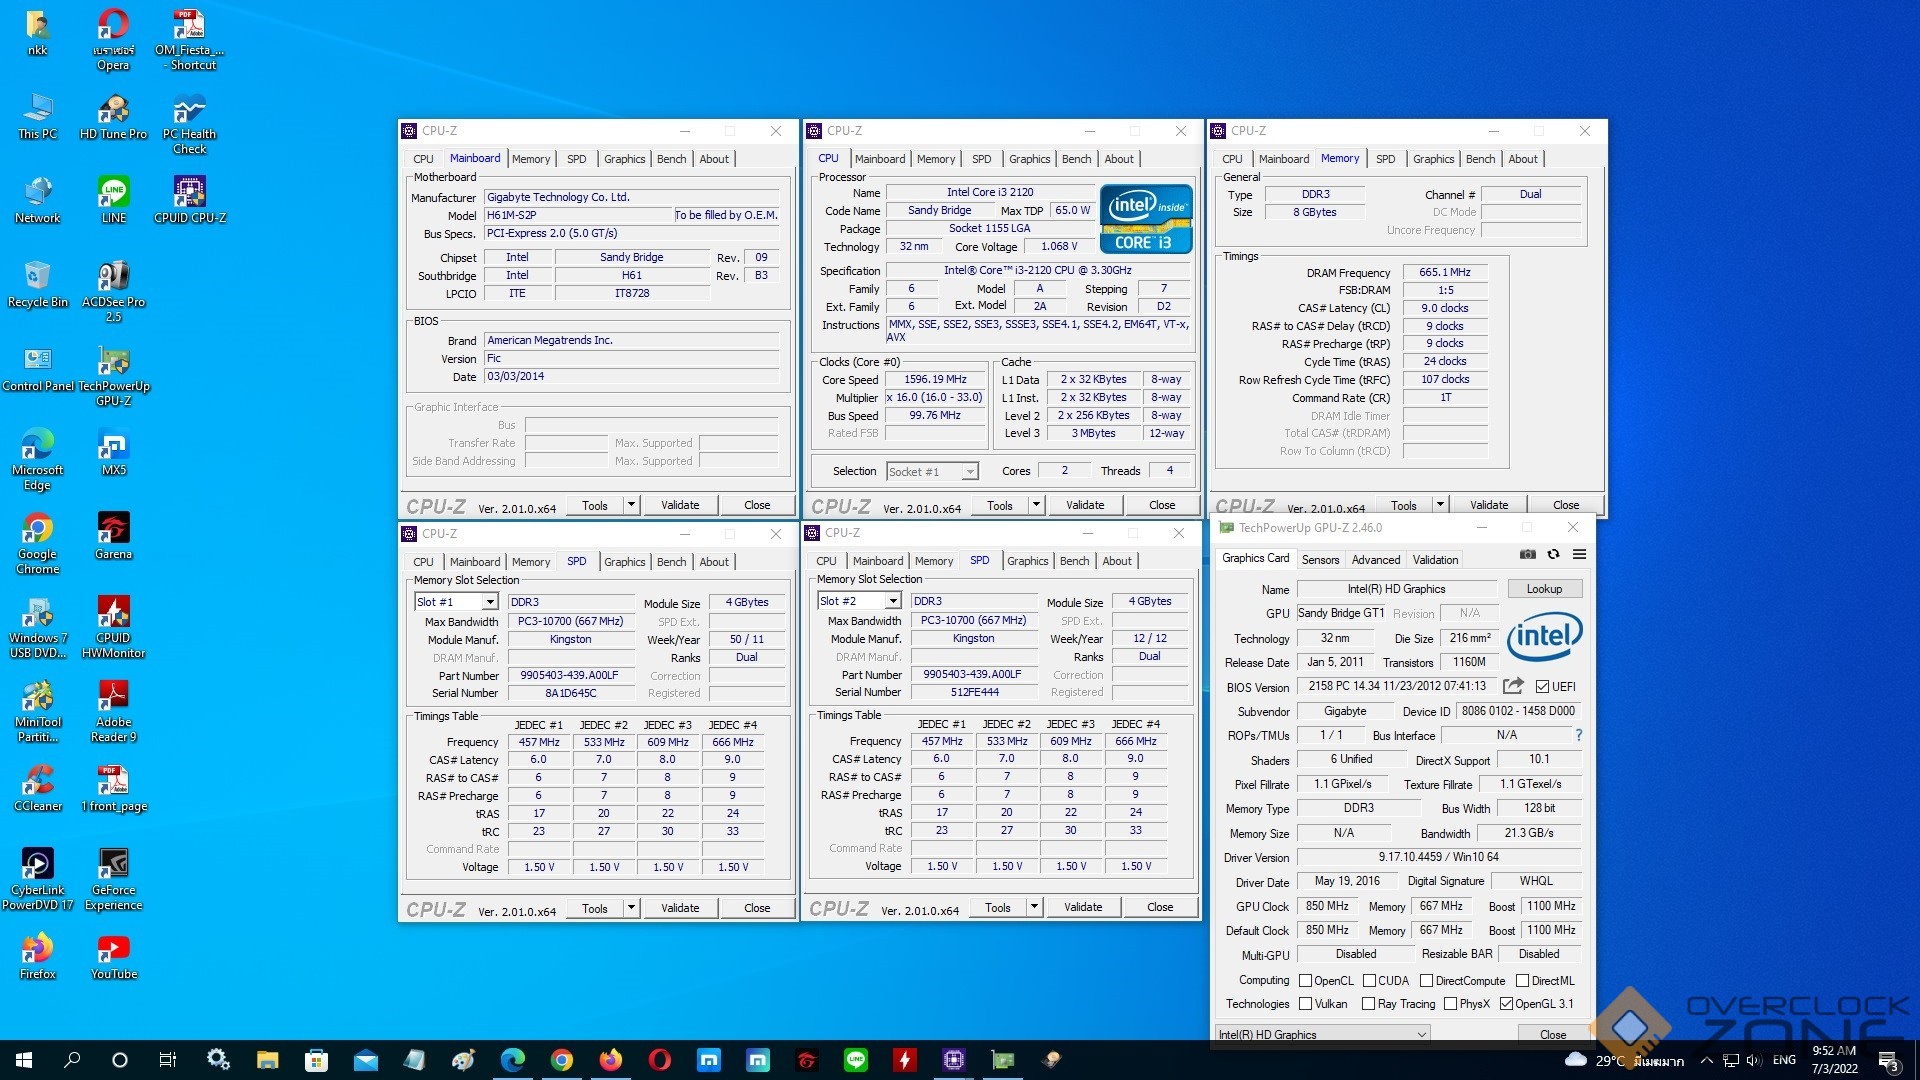Screen dimensions: 1920x1080
Task: Open the GPU-Z hamburger menu icon
Action: coord(1579,554)
